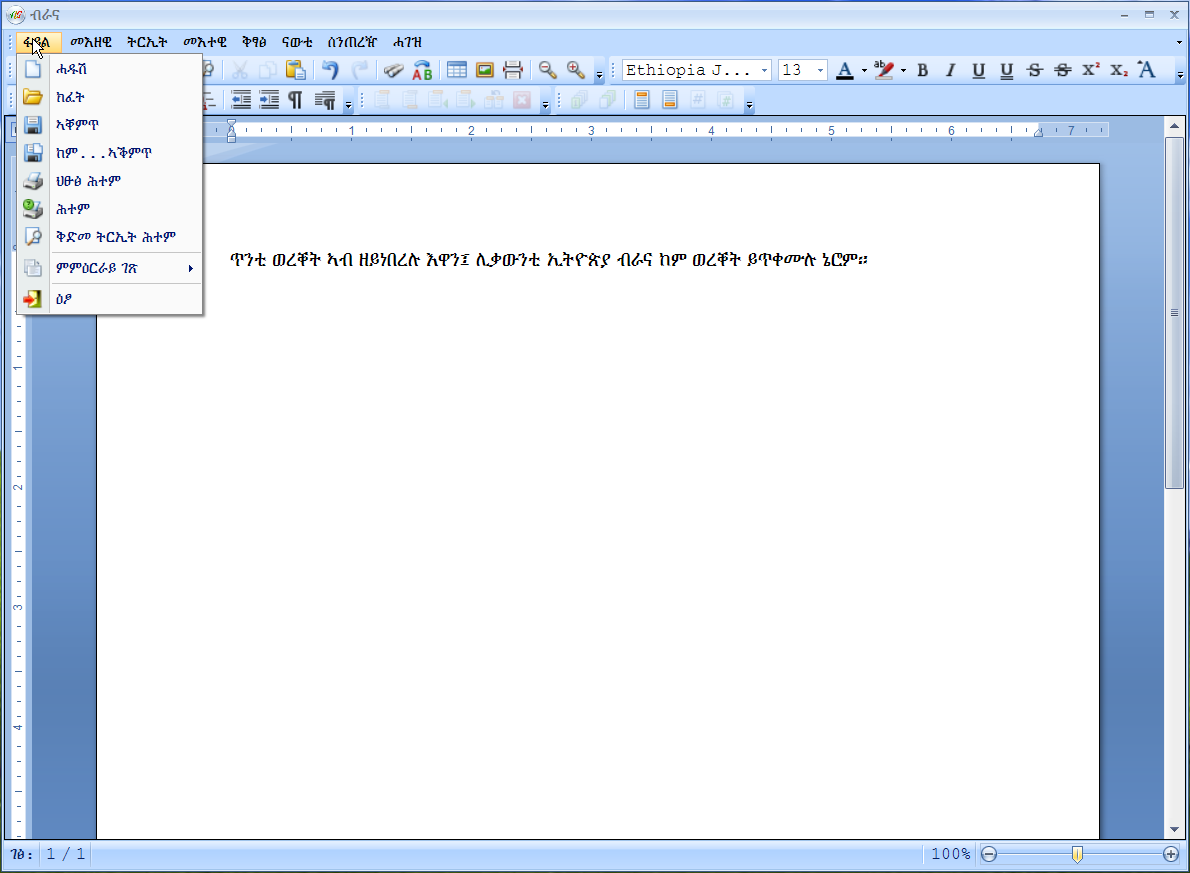This screenshot has height=873, width=1190.
Task: Click the zoom in plus button in status bar
Action: (x=1171, y=854)
